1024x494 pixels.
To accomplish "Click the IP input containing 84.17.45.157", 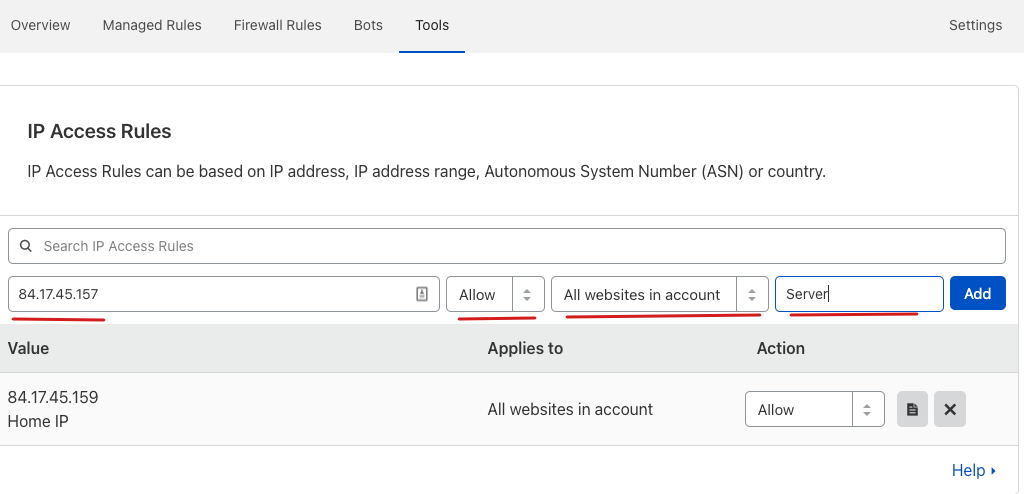I will click(x=210, y=294).
